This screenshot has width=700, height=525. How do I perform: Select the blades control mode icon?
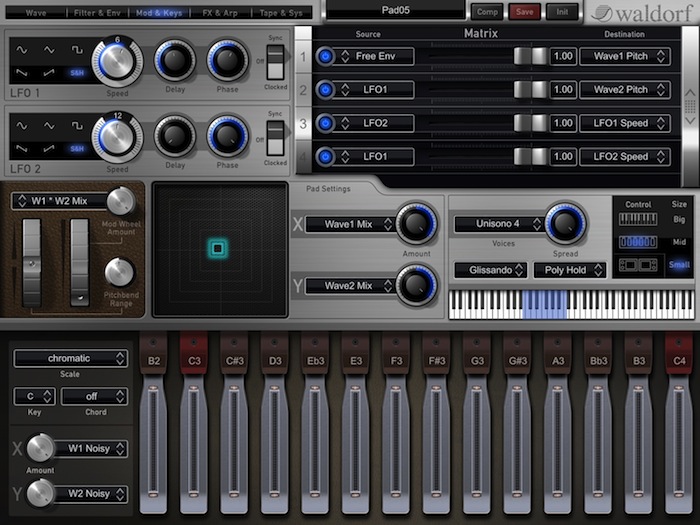[638, 242]
